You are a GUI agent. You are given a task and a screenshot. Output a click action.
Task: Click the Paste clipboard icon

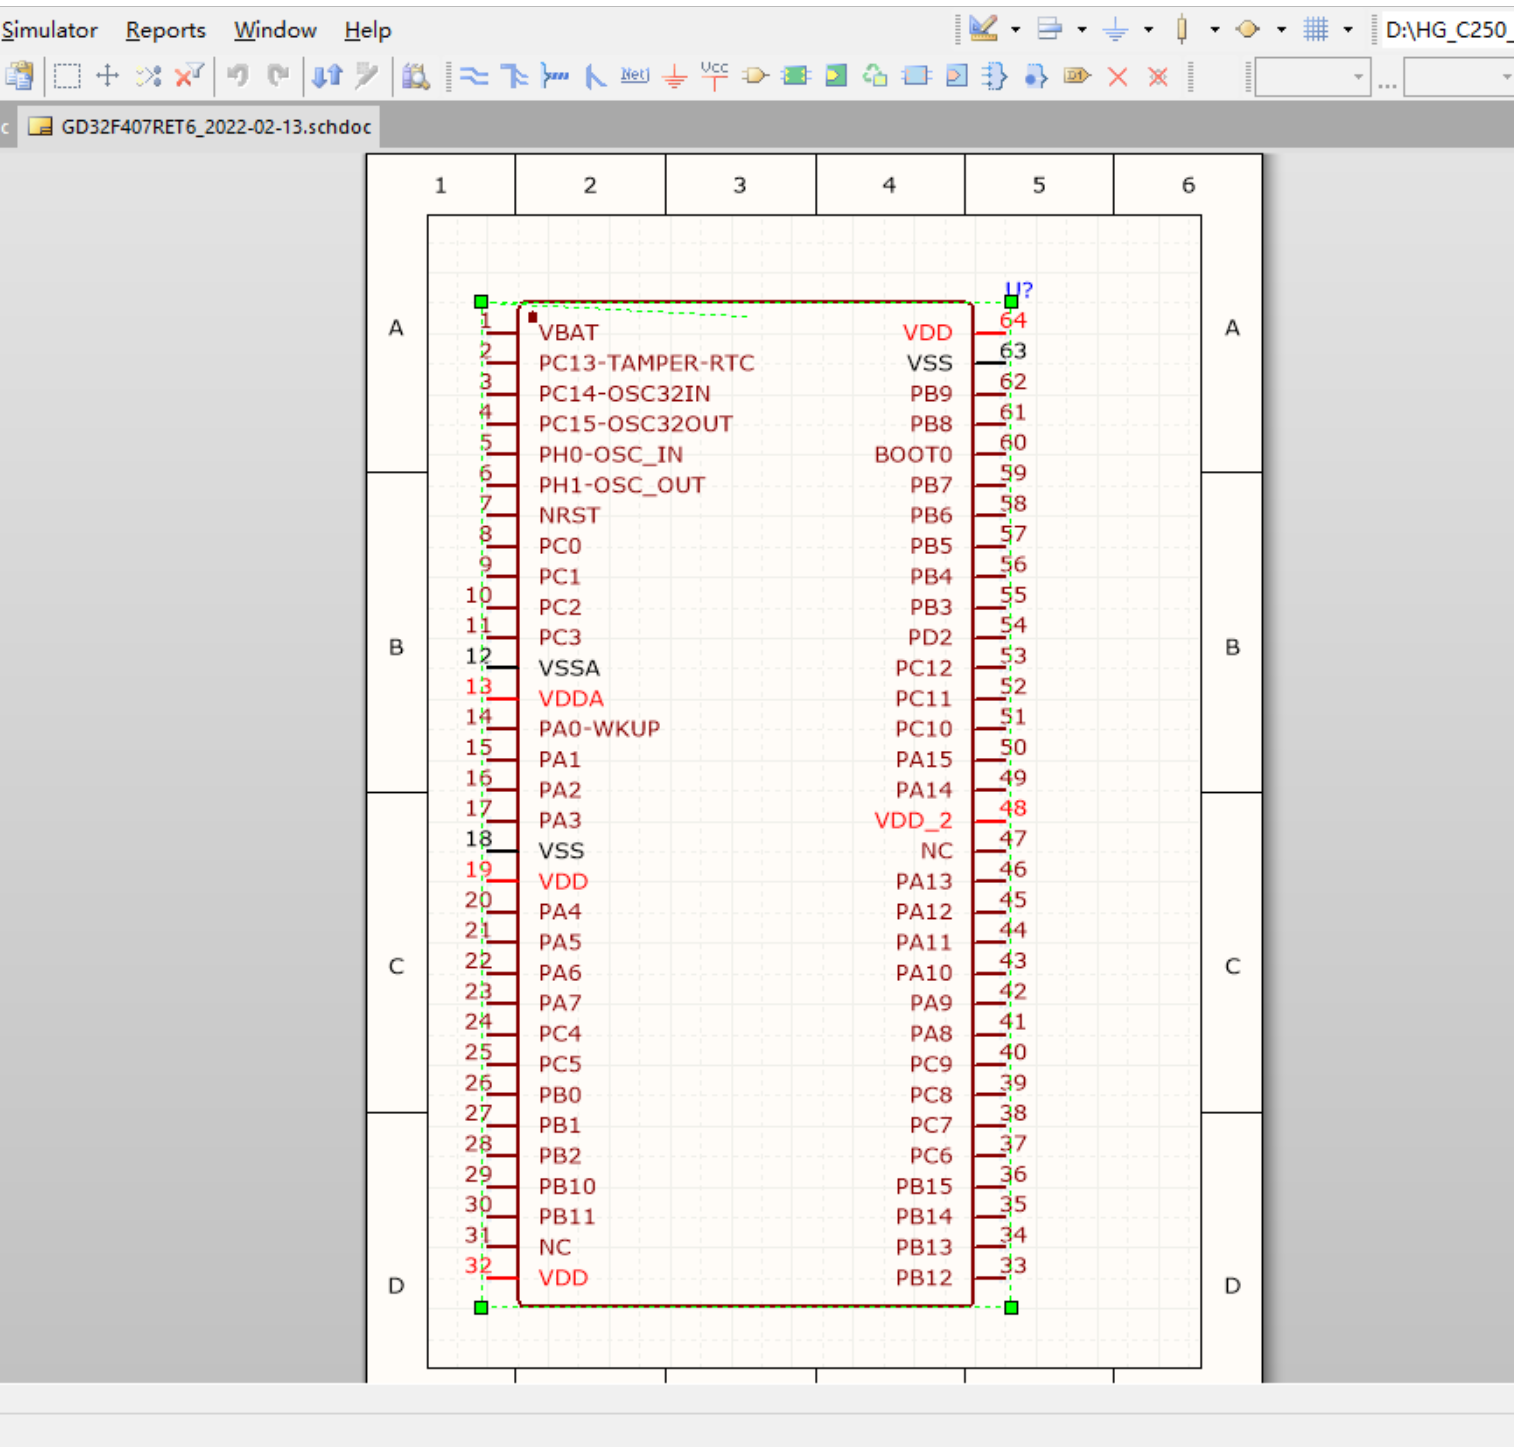click(20, 76)
